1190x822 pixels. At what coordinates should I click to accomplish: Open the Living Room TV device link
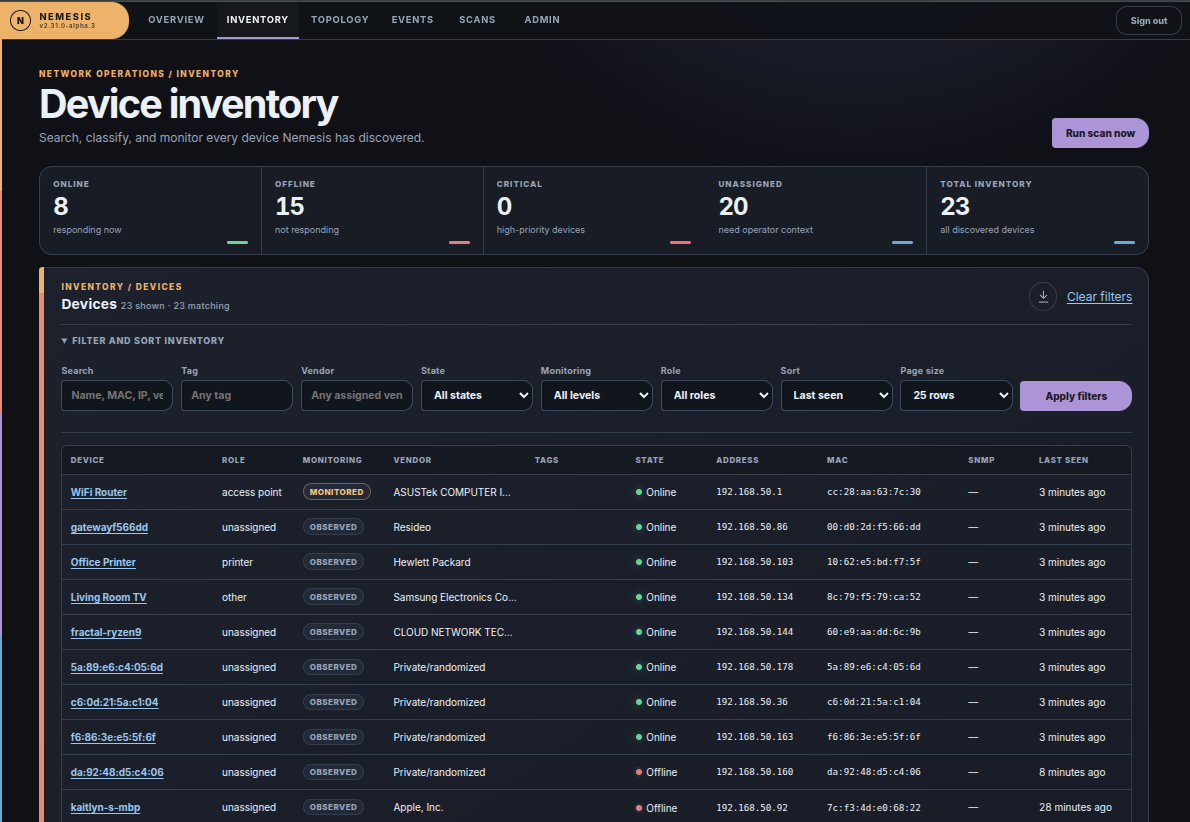109,597
